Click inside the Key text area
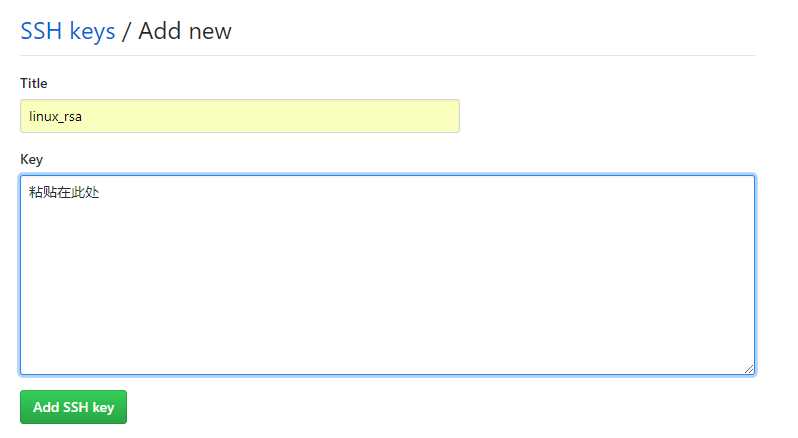This screenshot has width=798, height=438. pyautogui.click(x=387, y=275)
